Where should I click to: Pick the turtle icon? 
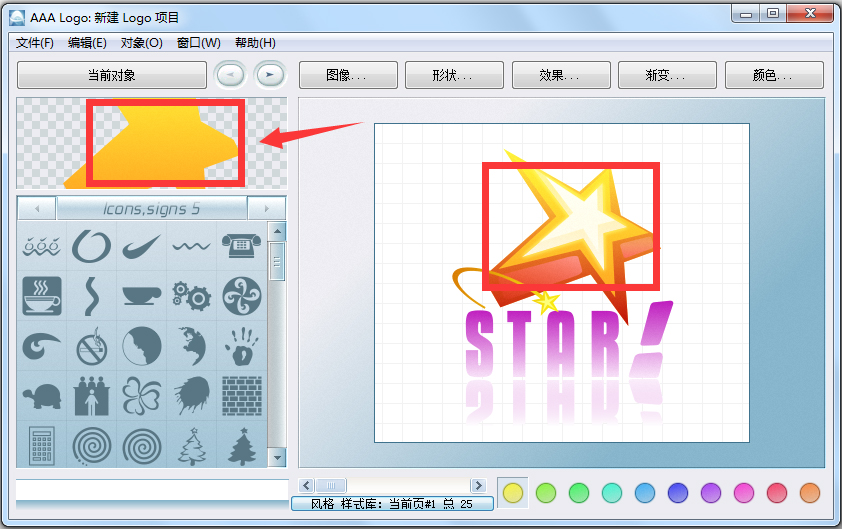[42, 396]
